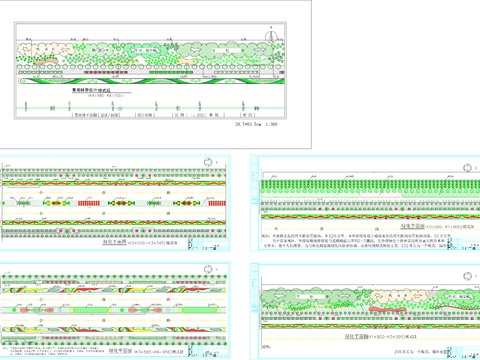Select the red planting bed in the bottom-right sheet
This screenshot has width=480, height=360.
(x=388, y=309)
